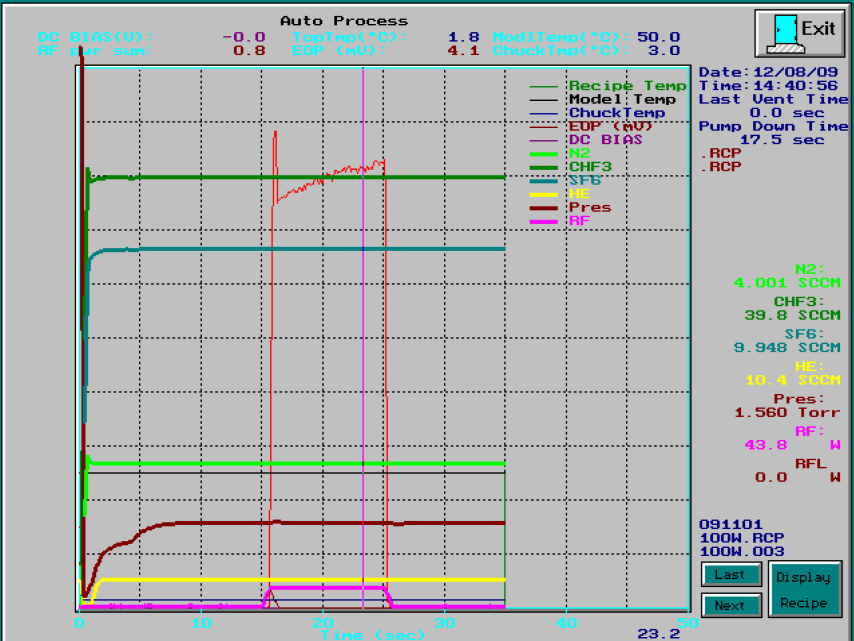Click the Date 12/08/09 field
This screenshot has height=641, width=854.
point(768,72)
